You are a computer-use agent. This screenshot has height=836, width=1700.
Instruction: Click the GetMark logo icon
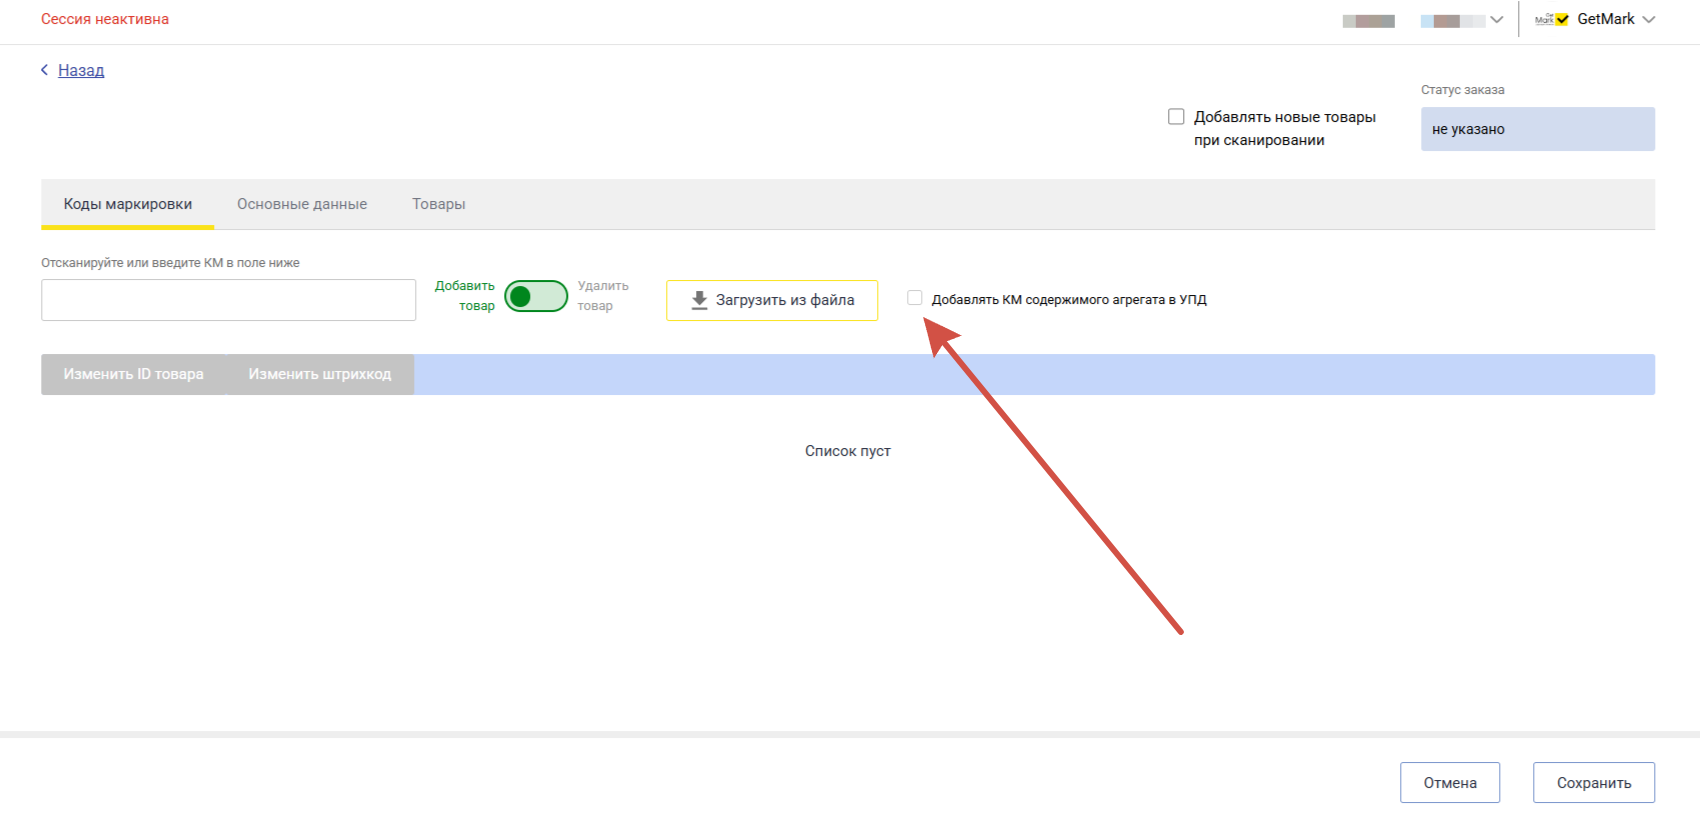point(1552,19)
